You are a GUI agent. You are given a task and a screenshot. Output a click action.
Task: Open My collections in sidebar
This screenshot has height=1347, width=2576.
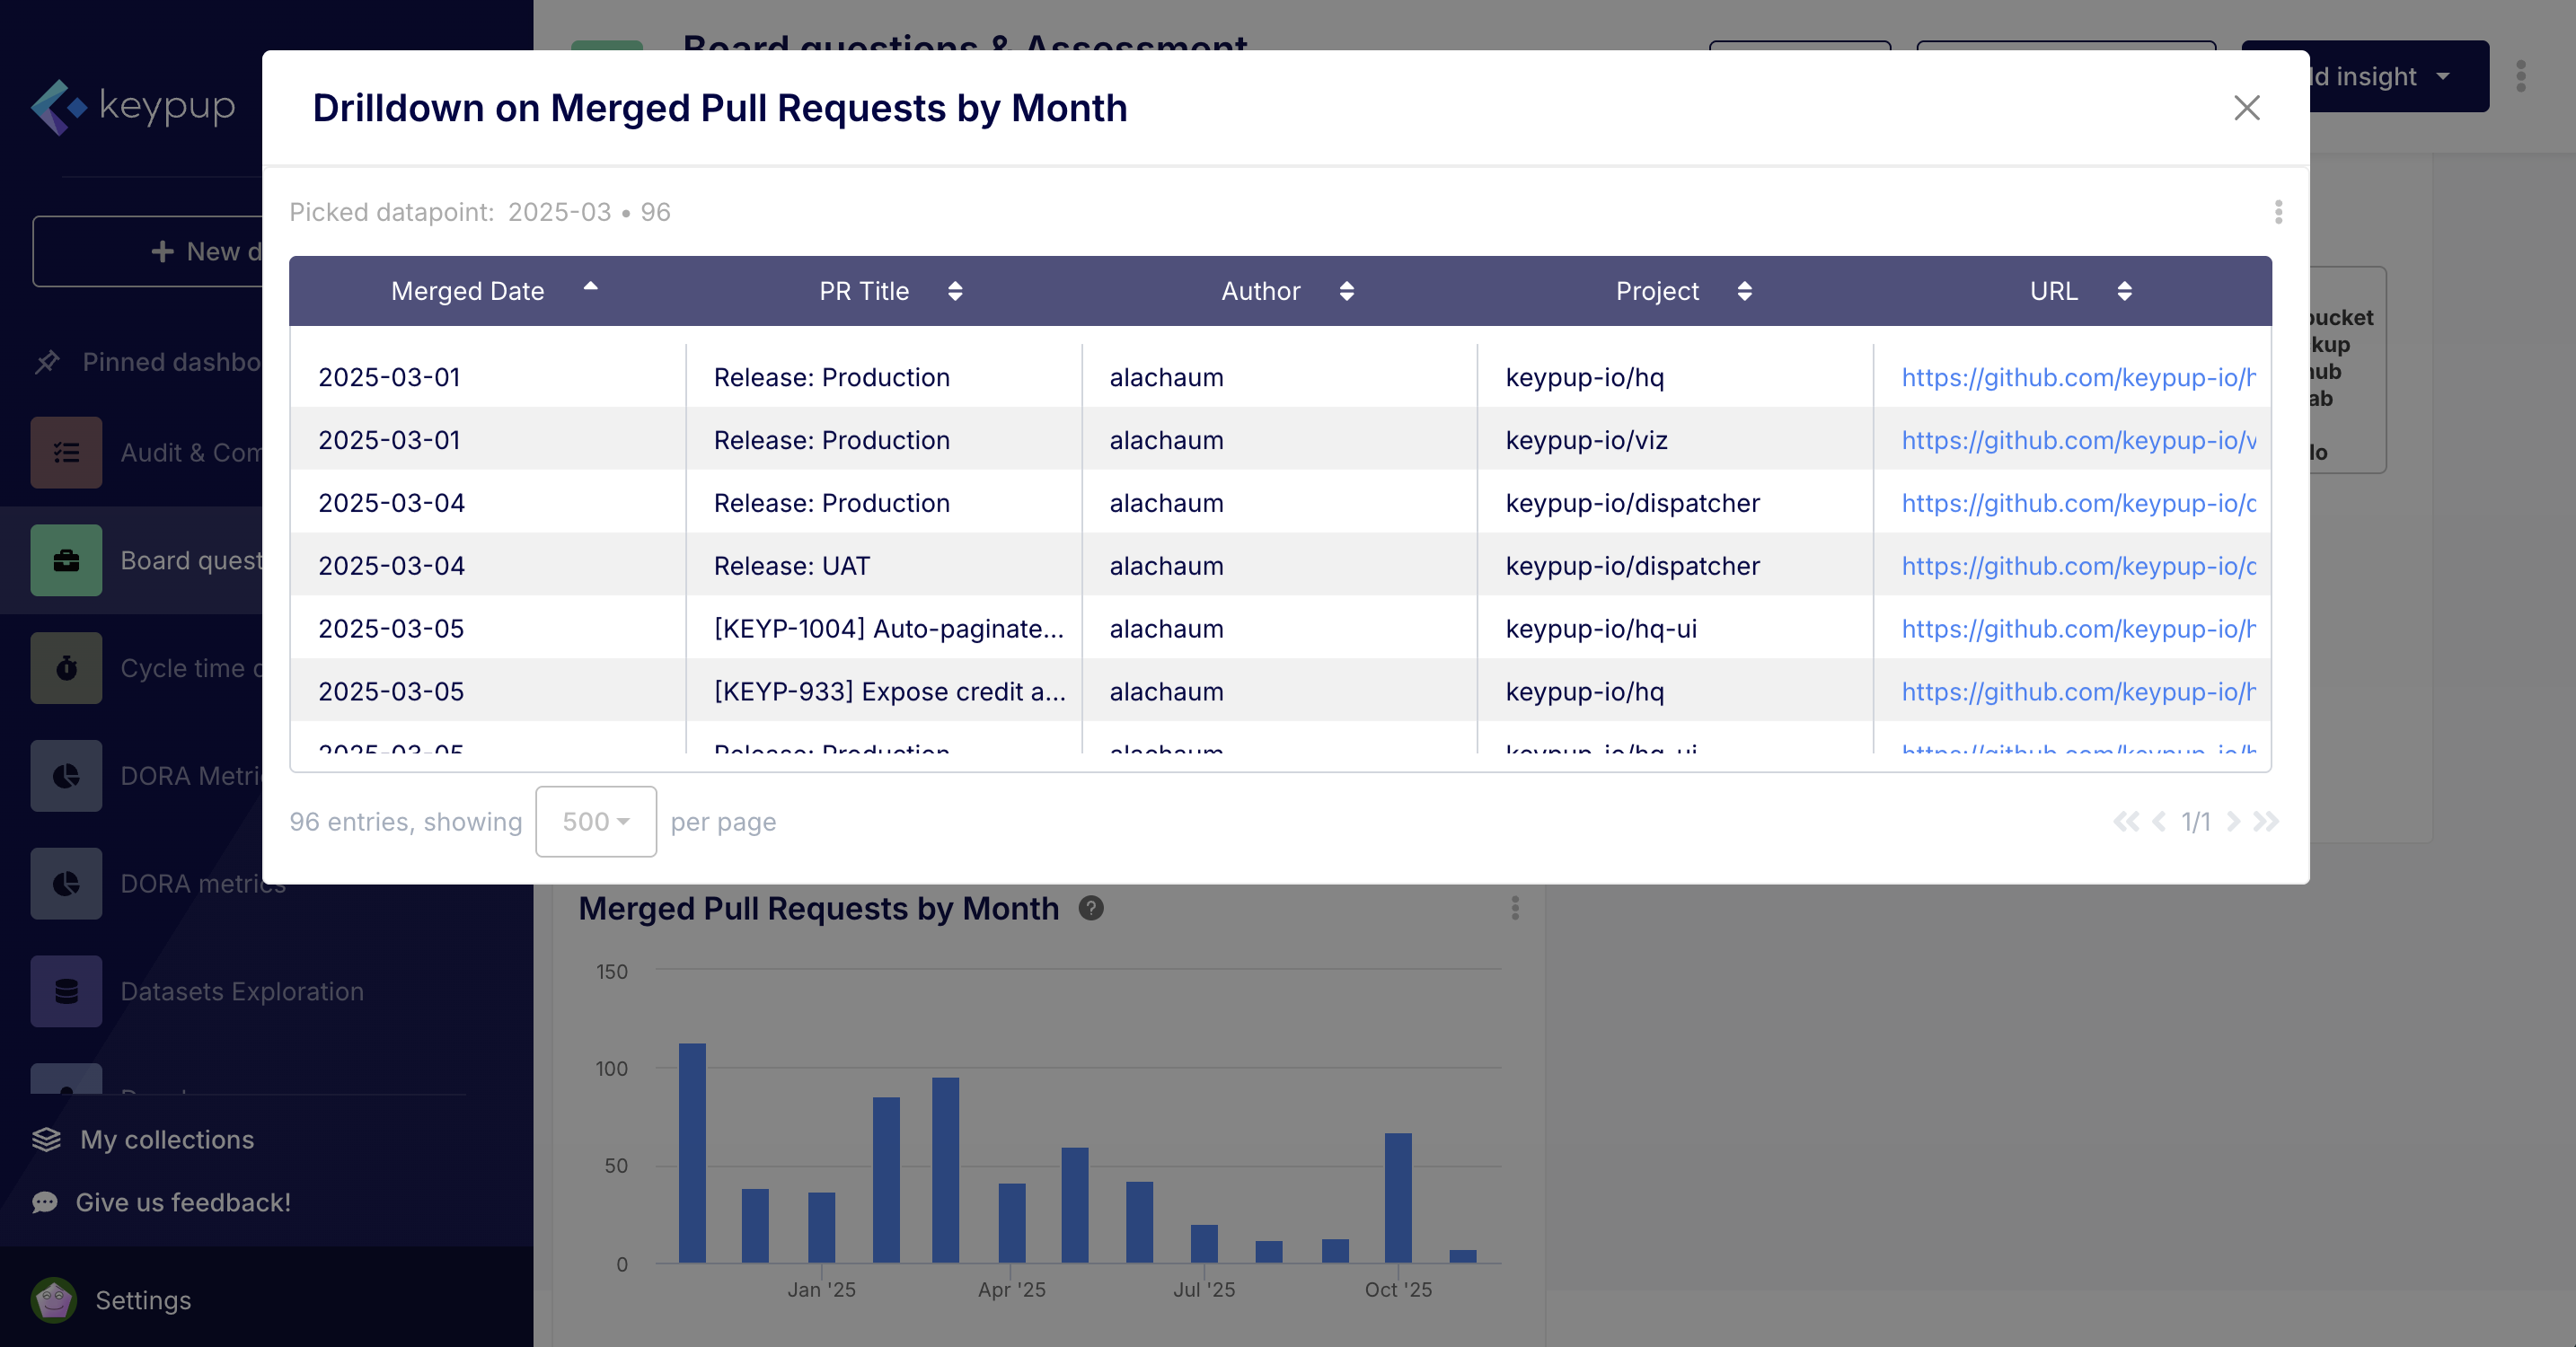(166, 1139)
